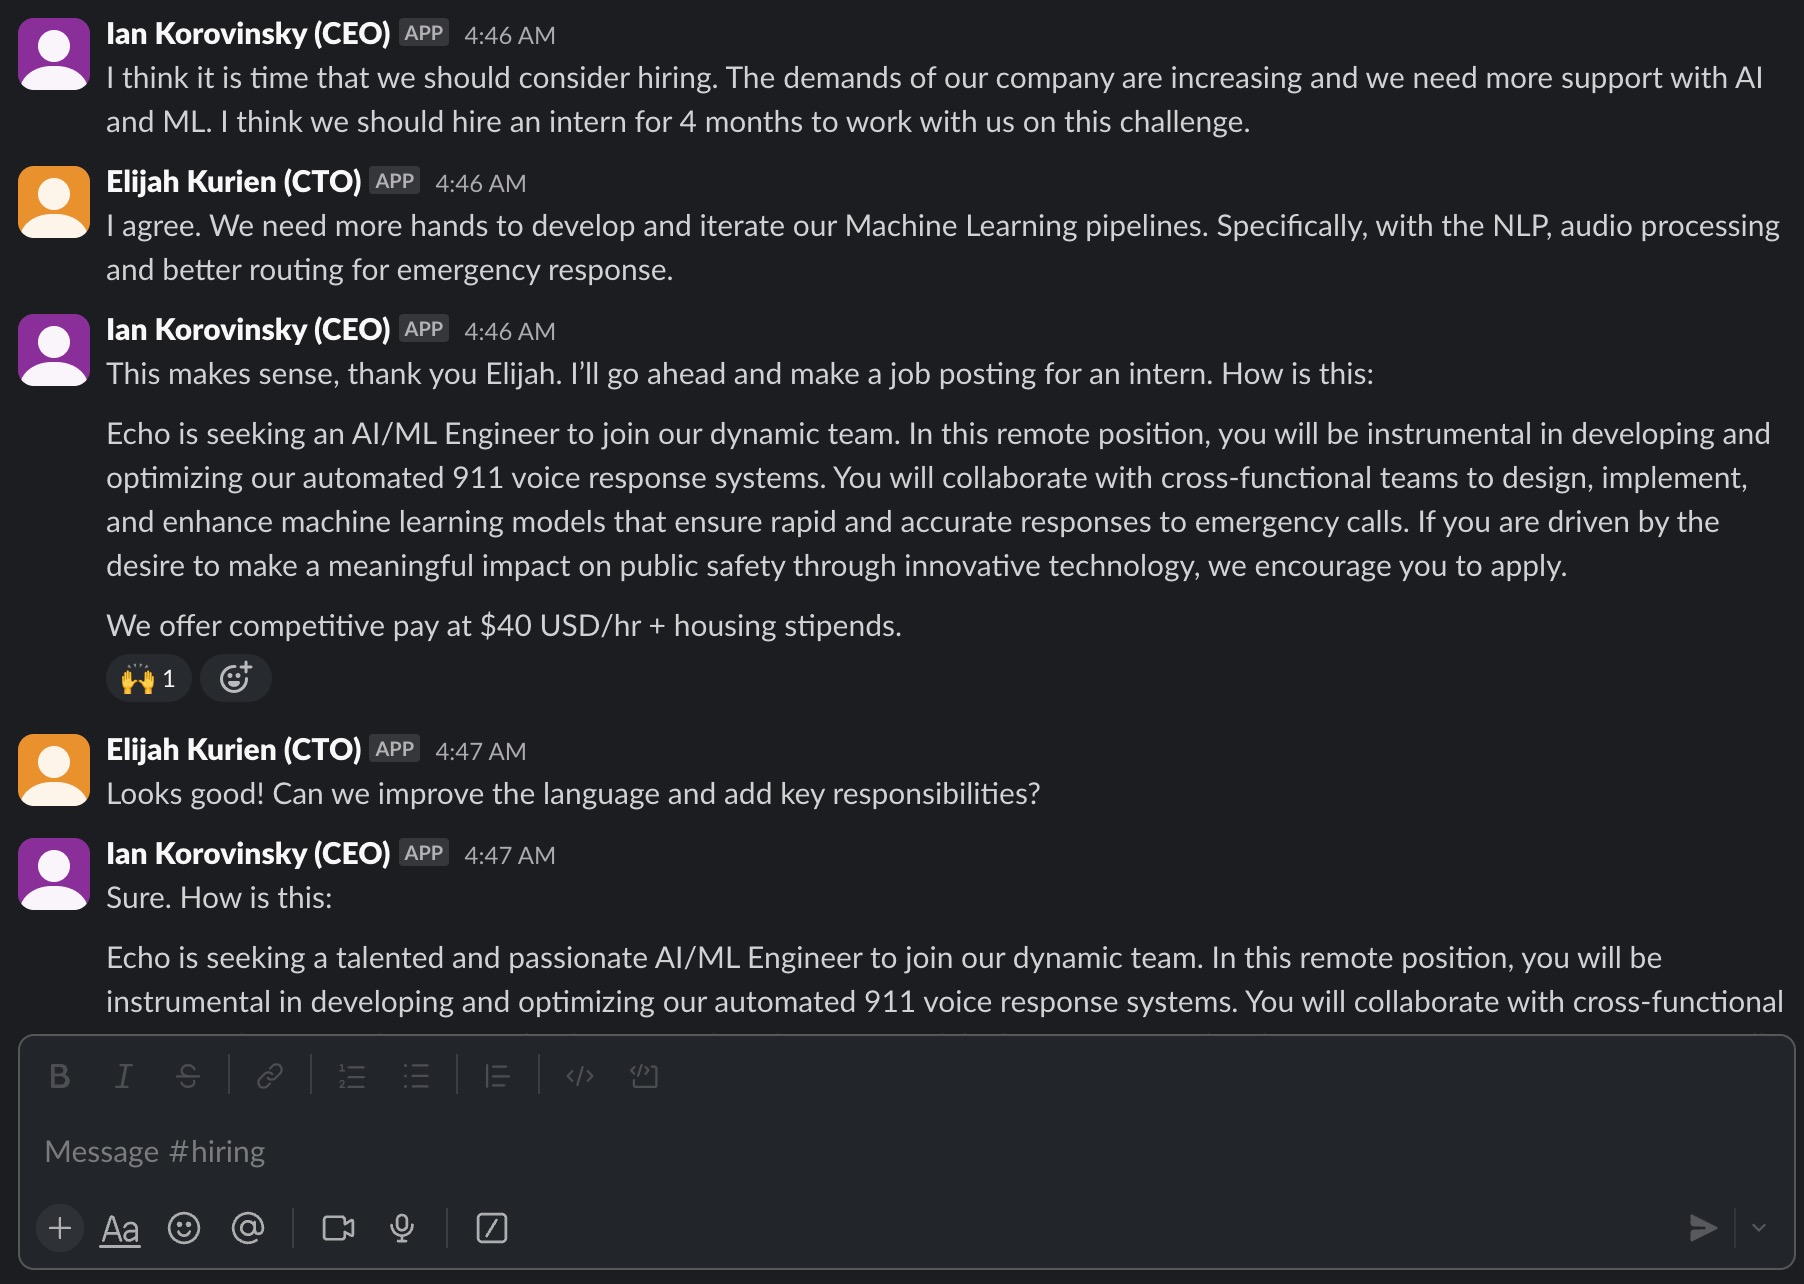Apply strikethrough formatting

pos(188,1076)
